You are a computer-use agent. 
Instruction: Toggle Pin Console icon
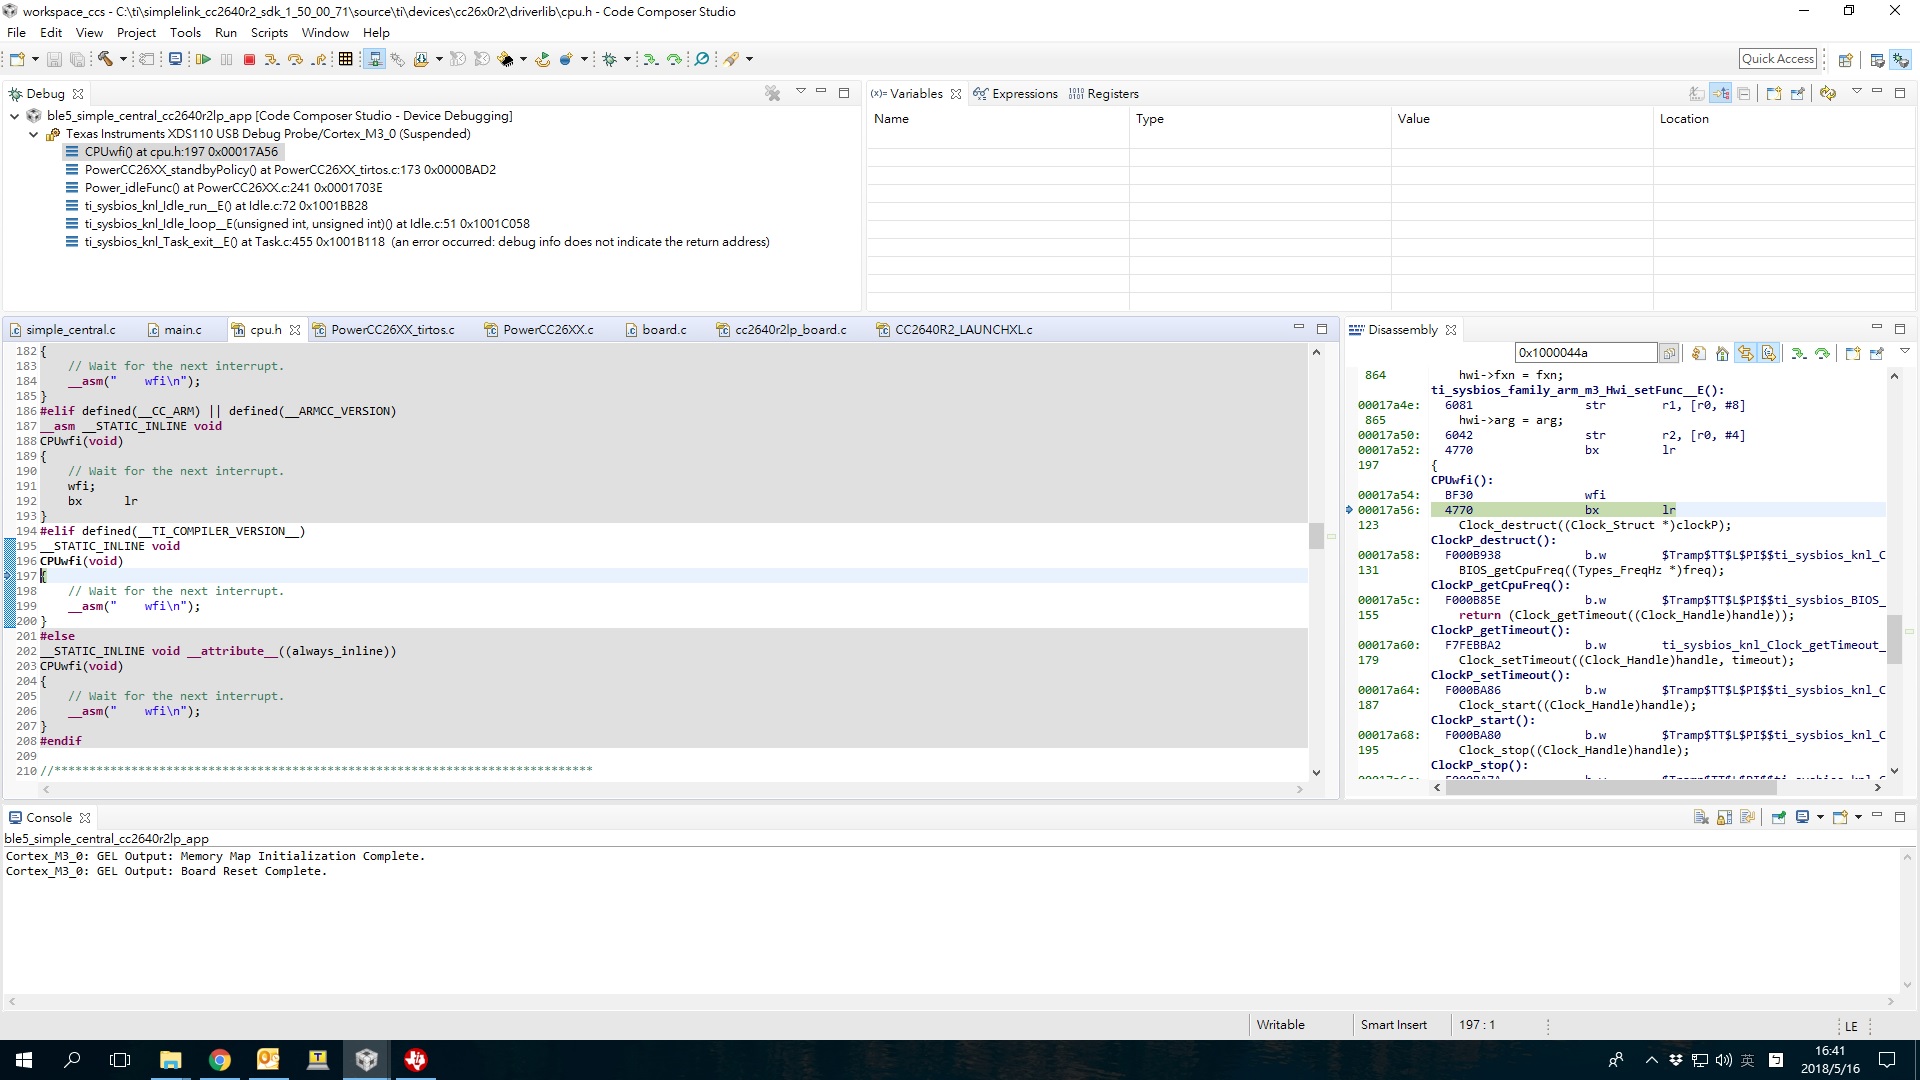(x=1779, y=817)
